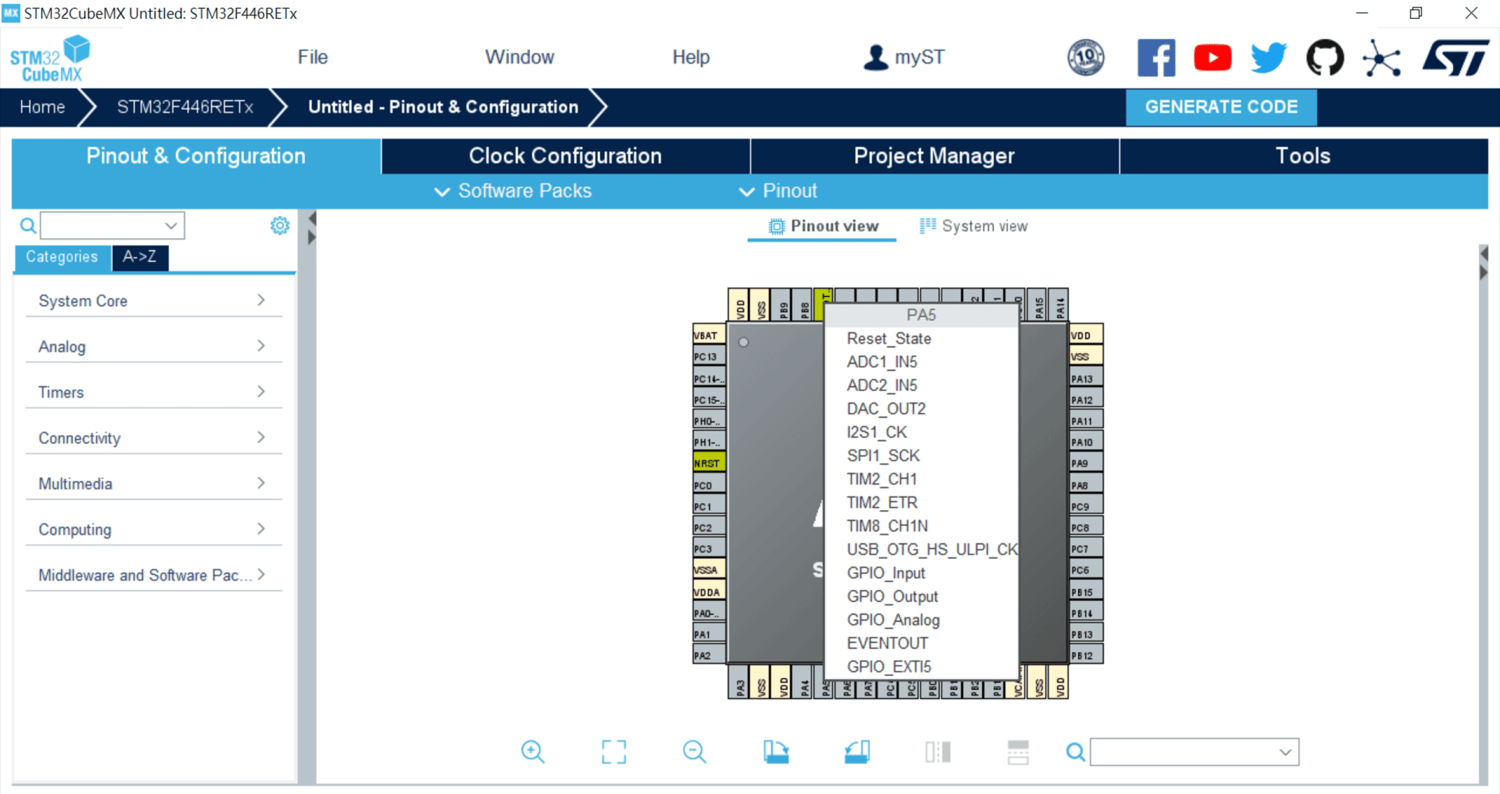
Task: Expand the Timers category
Action: coord(153,392)
